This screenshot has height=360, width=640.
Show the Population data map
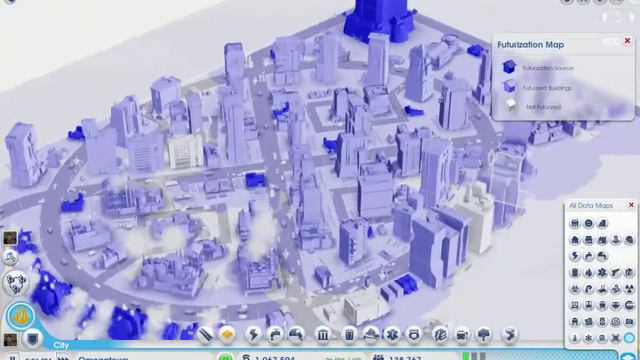[575, 223]
